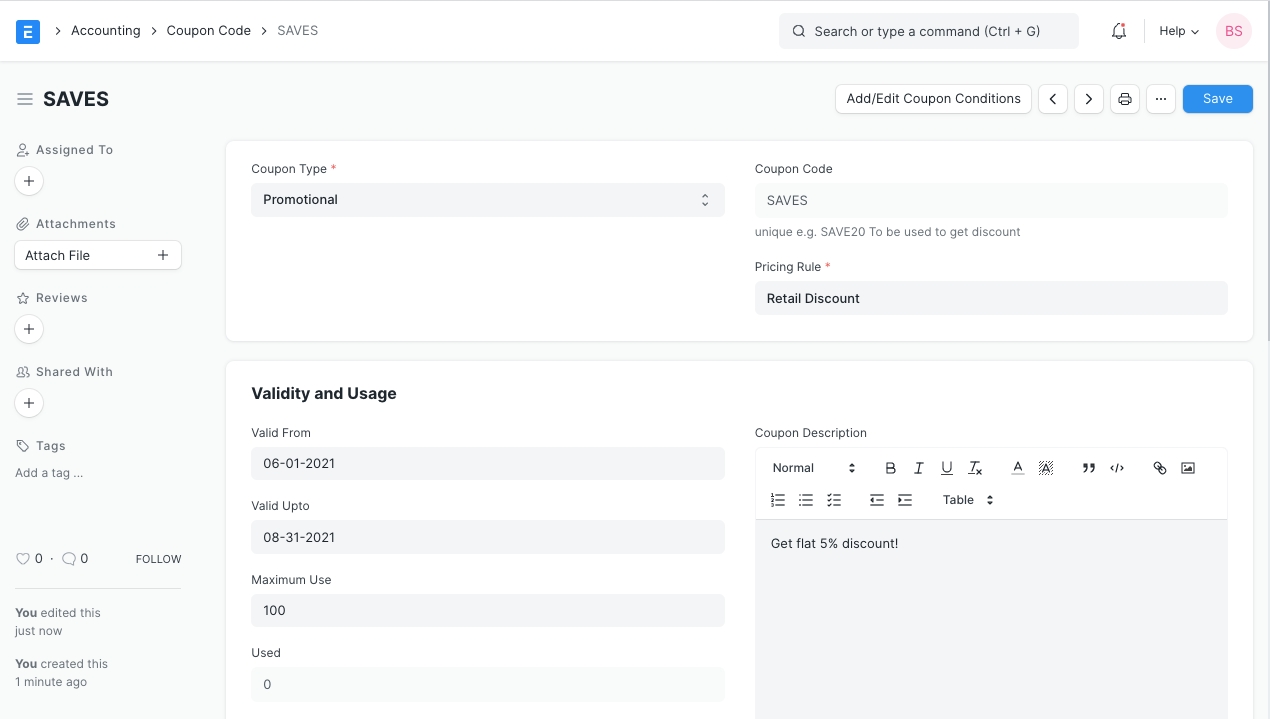This screenshot has width=1270, height=719.
Task: Insert an image into description
Action: click(1187, 468)
